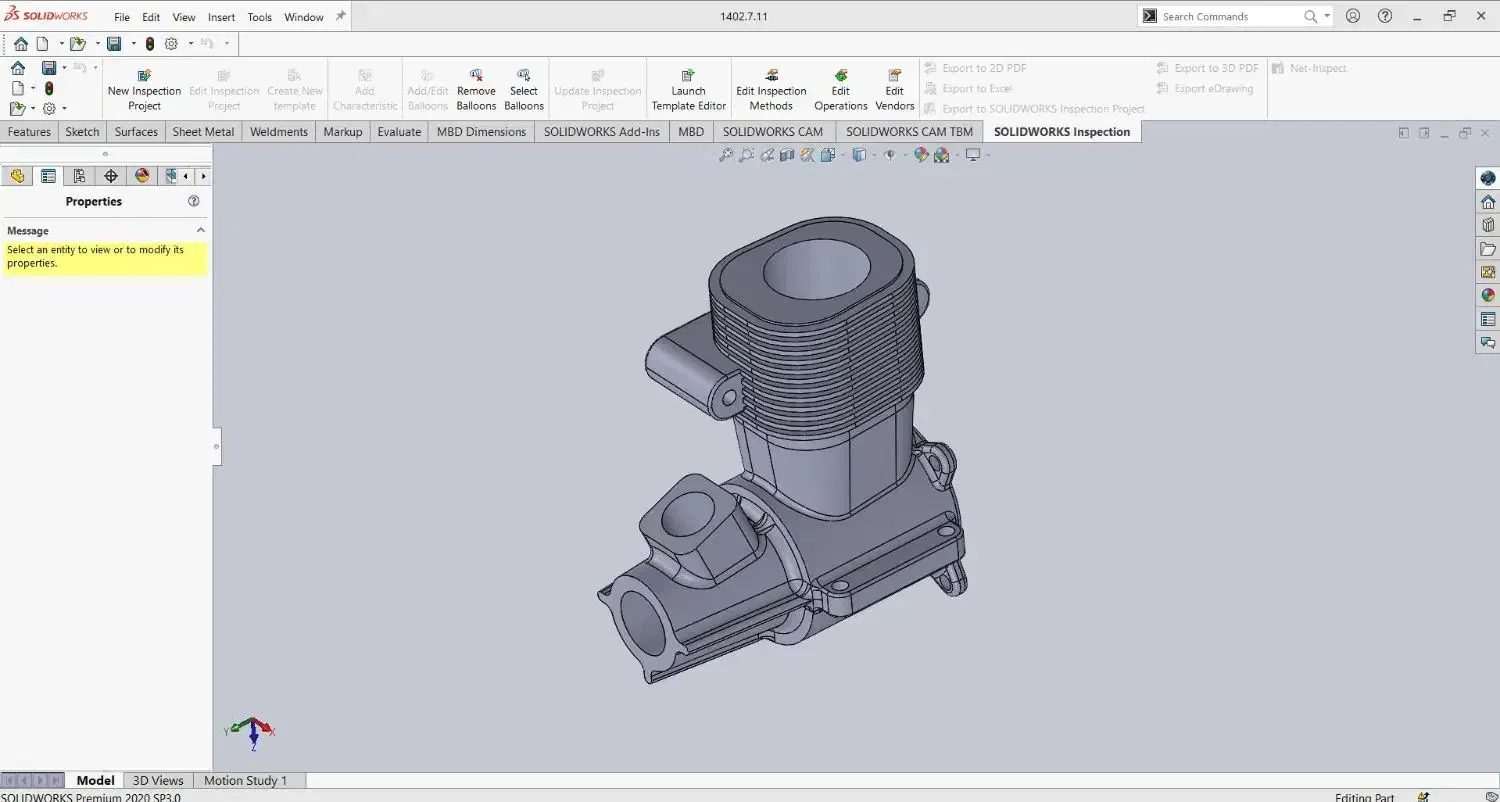Collapse the left panel using edge handle
1500x802 pixels.
click(x=216, y=447)
